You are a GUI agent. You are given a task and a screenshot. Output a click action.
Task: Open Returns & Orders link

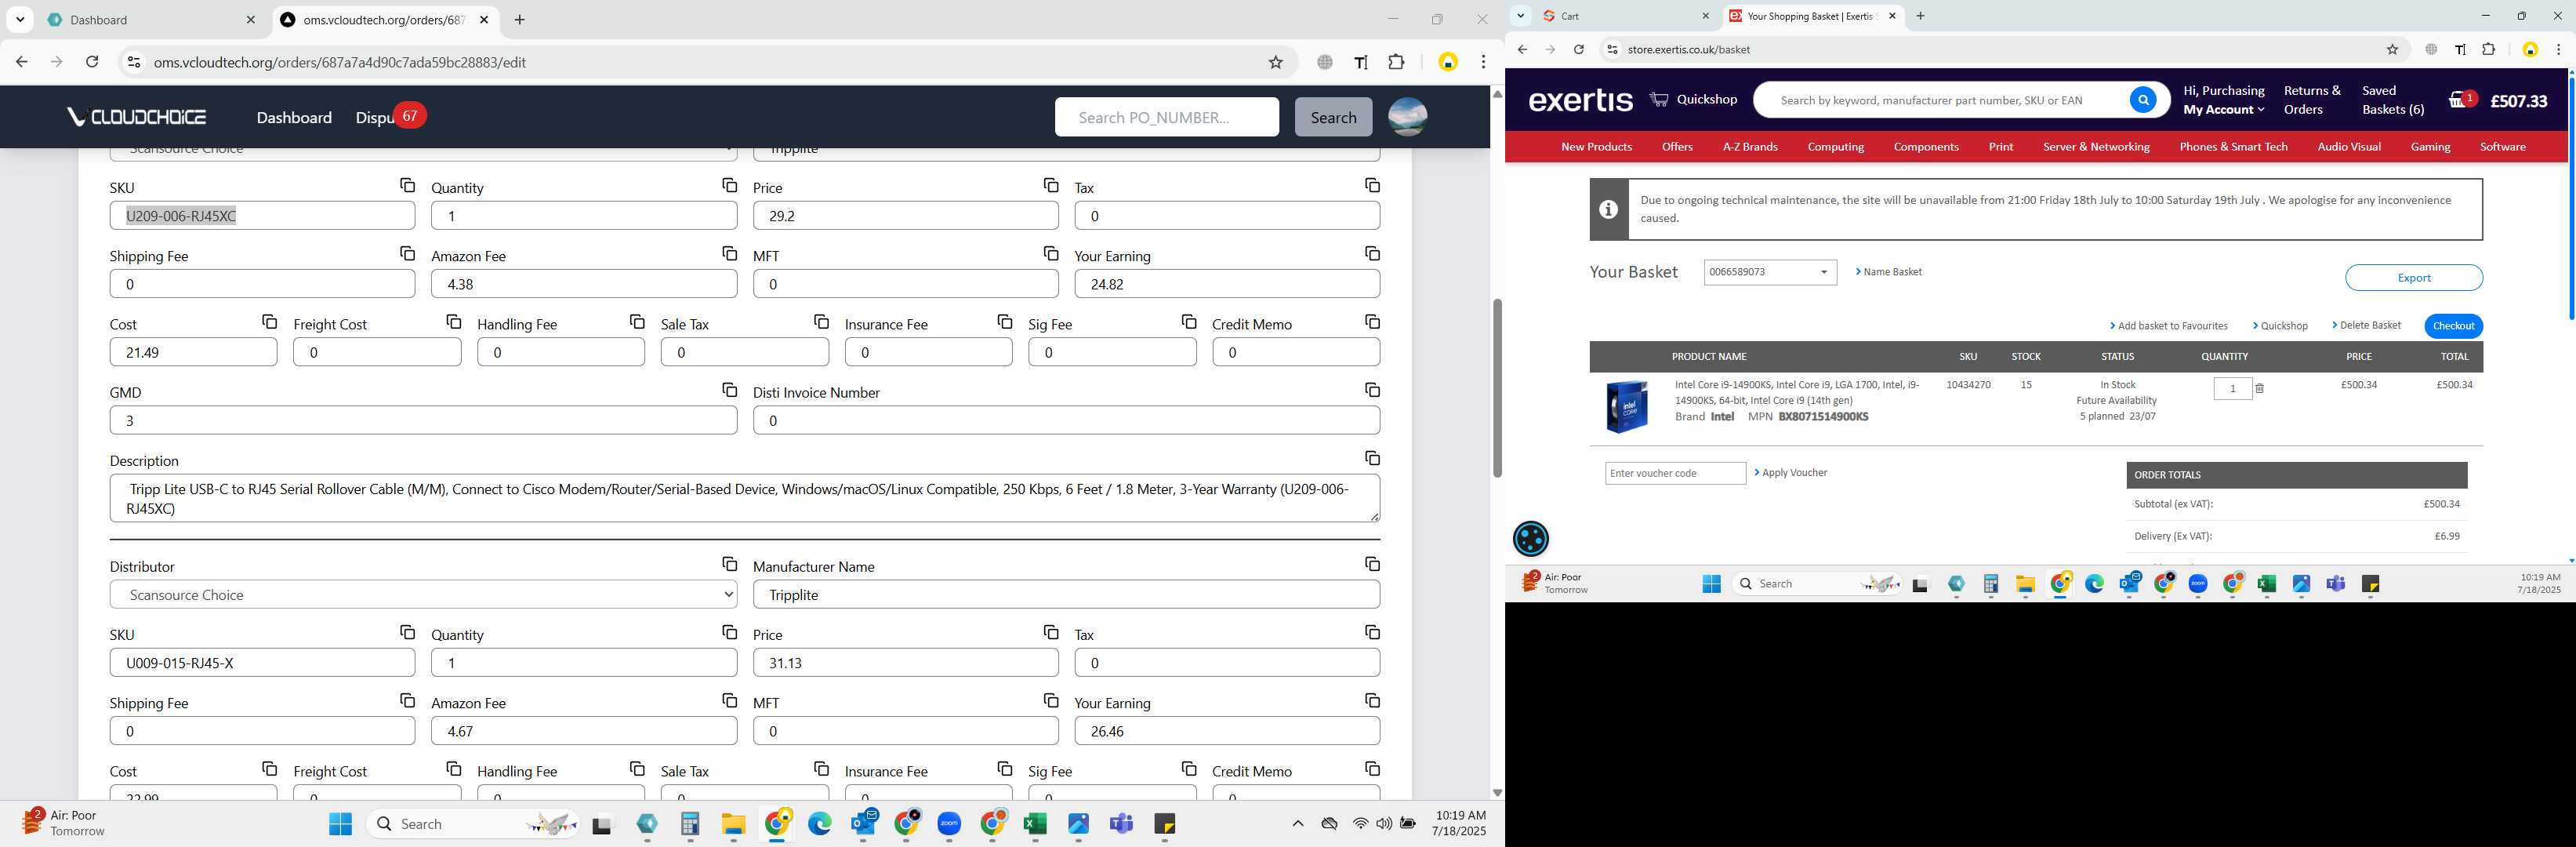[2311, 100]
